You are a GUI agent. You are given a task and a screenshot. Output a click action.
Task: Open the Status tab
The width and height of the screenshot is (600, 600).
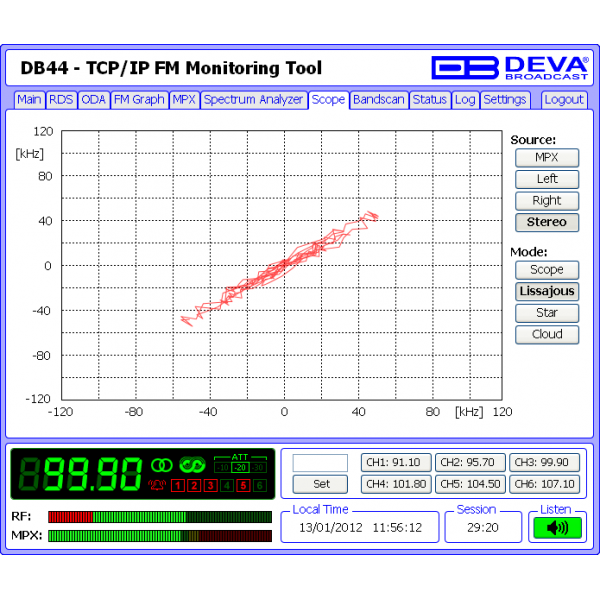(x=430, y=100)
